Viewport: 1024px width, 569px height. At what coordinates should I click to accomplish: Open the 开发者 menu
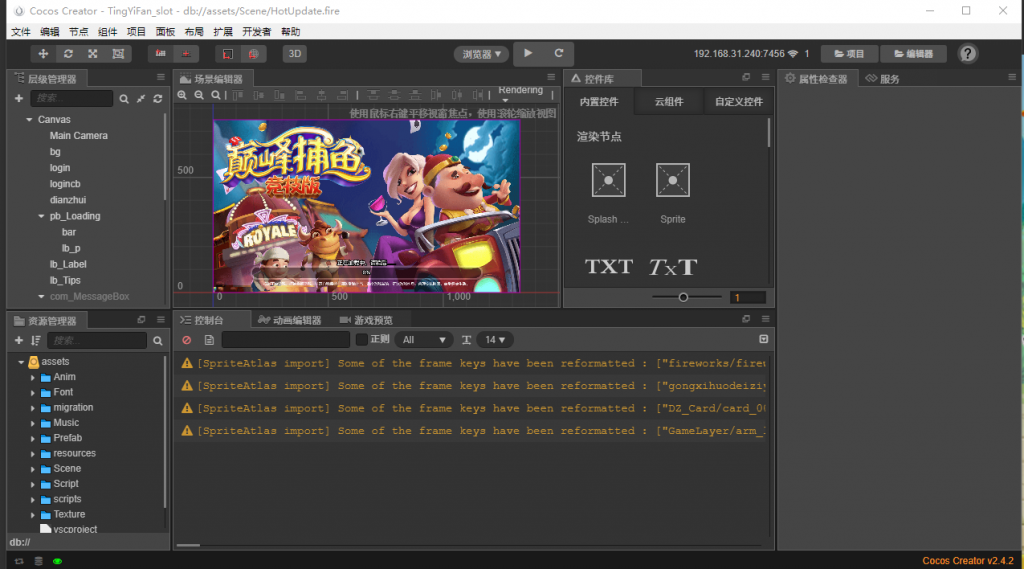[256, 31]
